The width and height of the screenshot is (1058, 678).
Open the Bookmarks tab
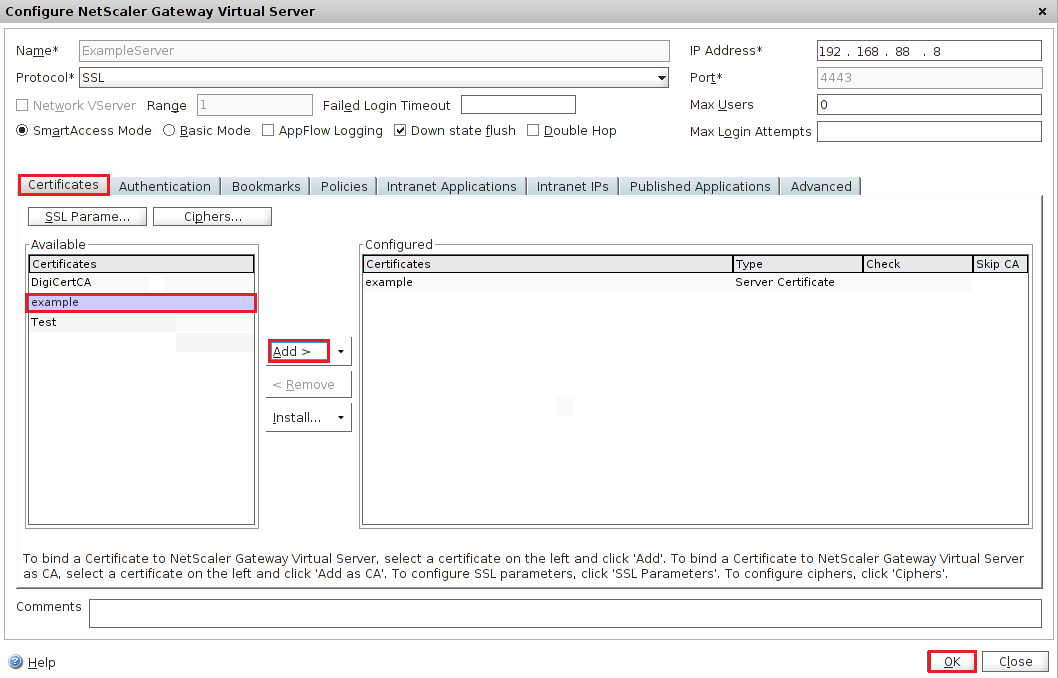(266, 186)
